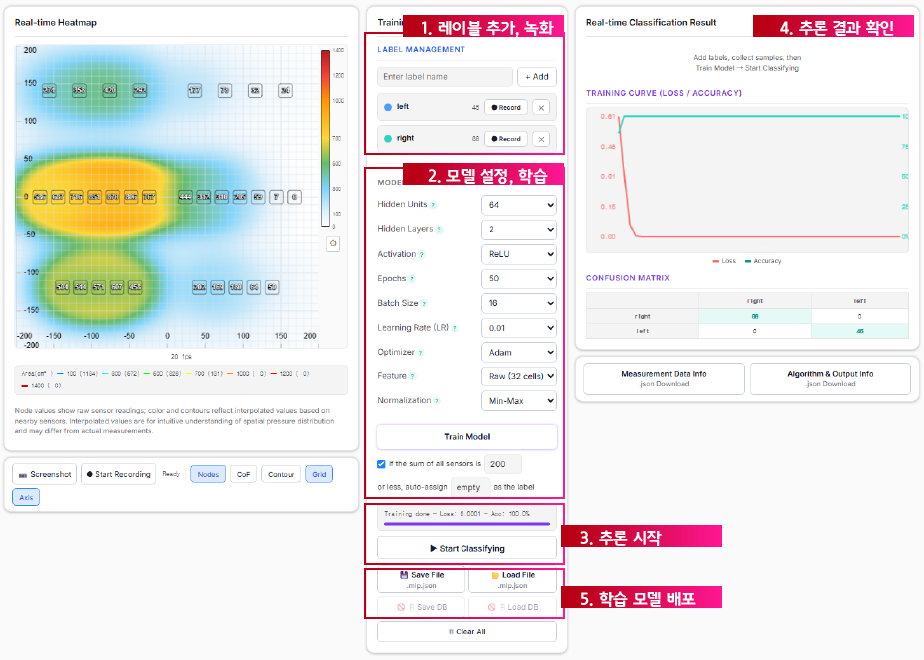Image resolution: width=924 pixels, height=660 pixels.
Task: Open the Epochs dropdown
Action: [519, 279]
